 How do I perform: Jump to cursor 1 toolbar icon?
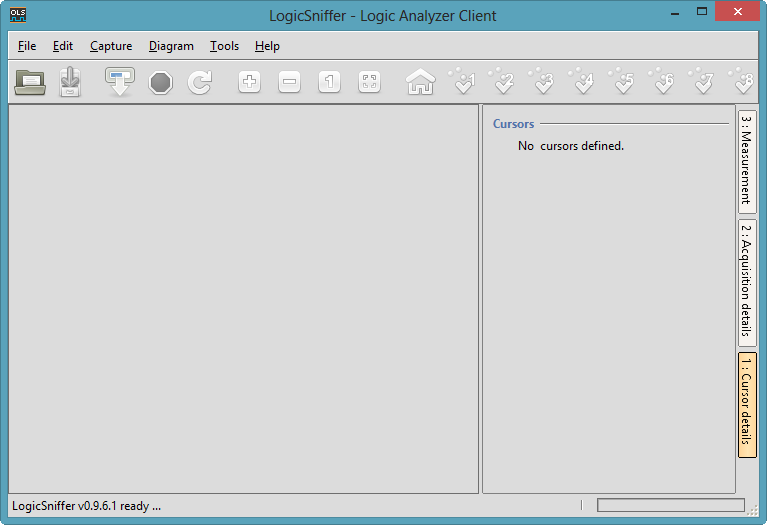coord(464,82)
